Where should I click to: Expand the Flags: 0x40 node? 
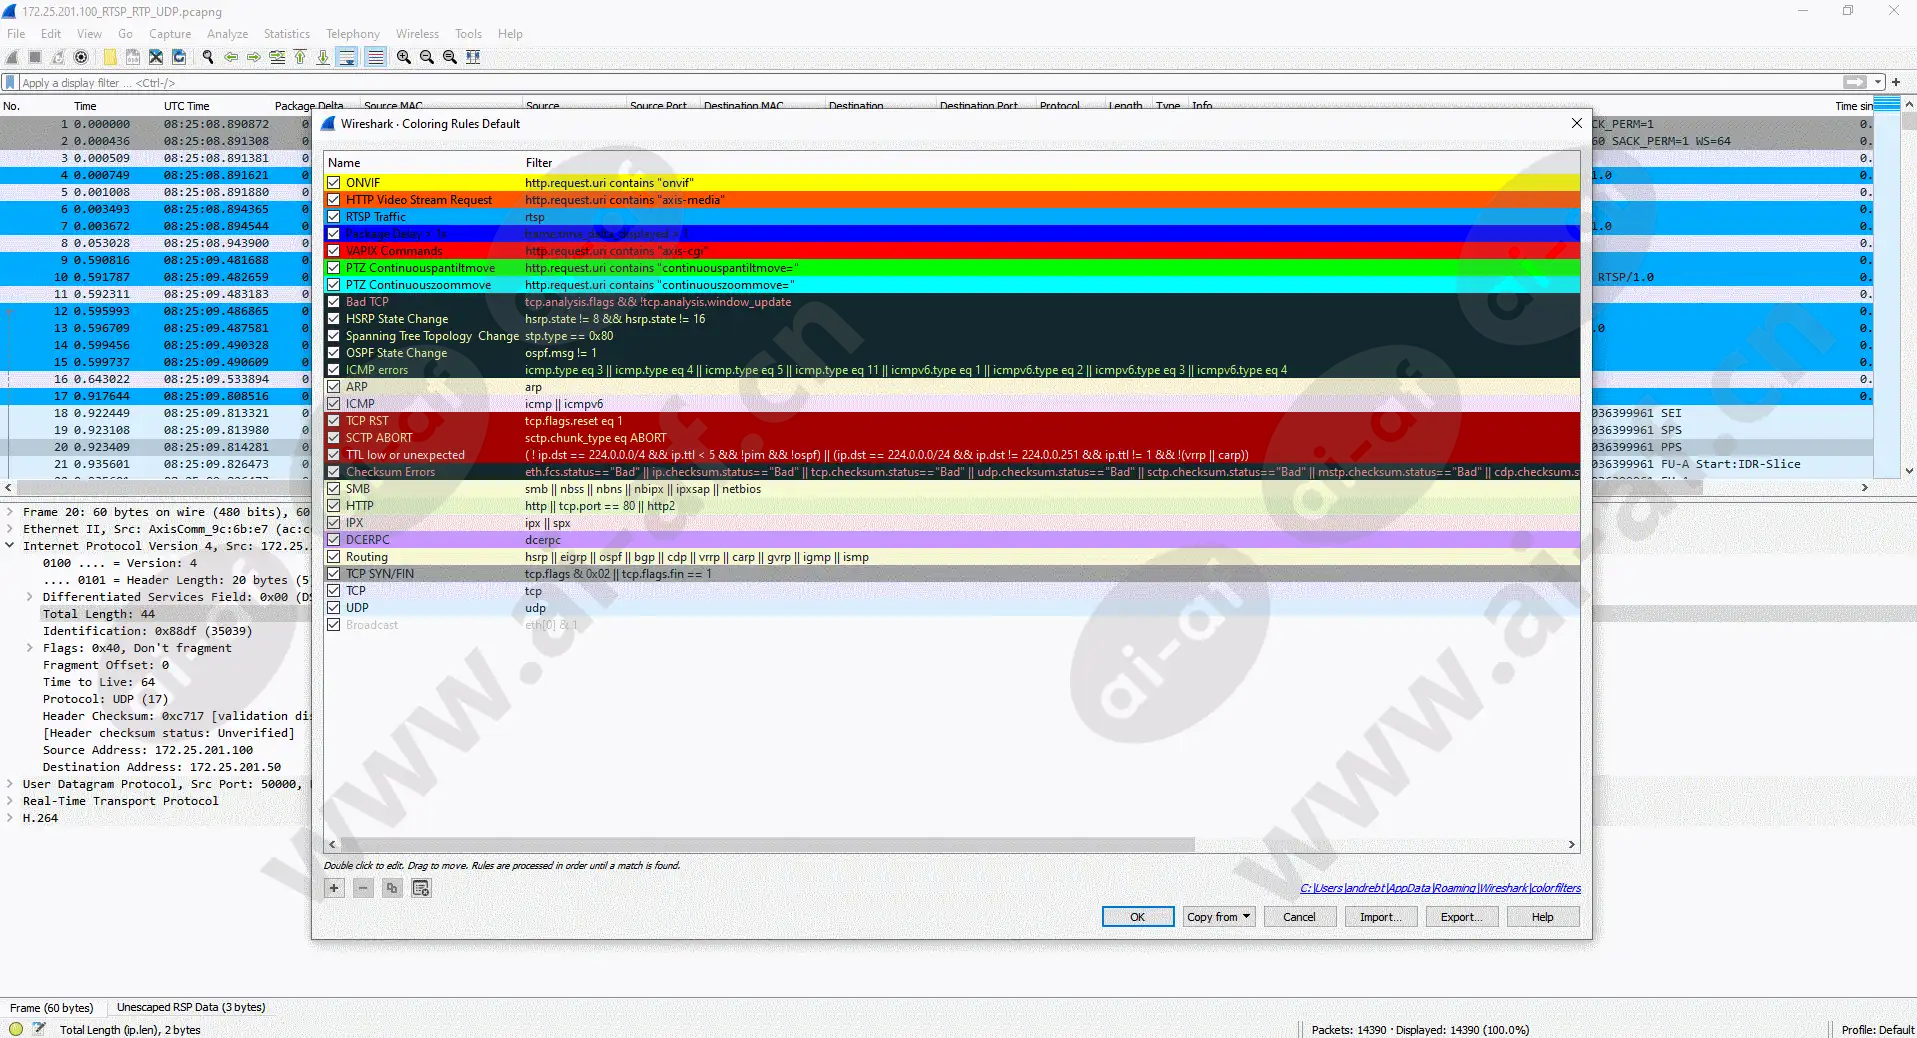click(30, 648)
